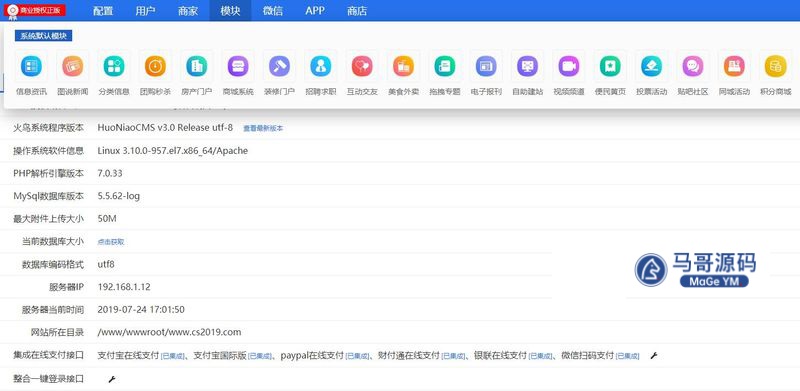Click 已集成 link after 财付通在线支付
Screen dimensions: 800x391
point(453,356)
